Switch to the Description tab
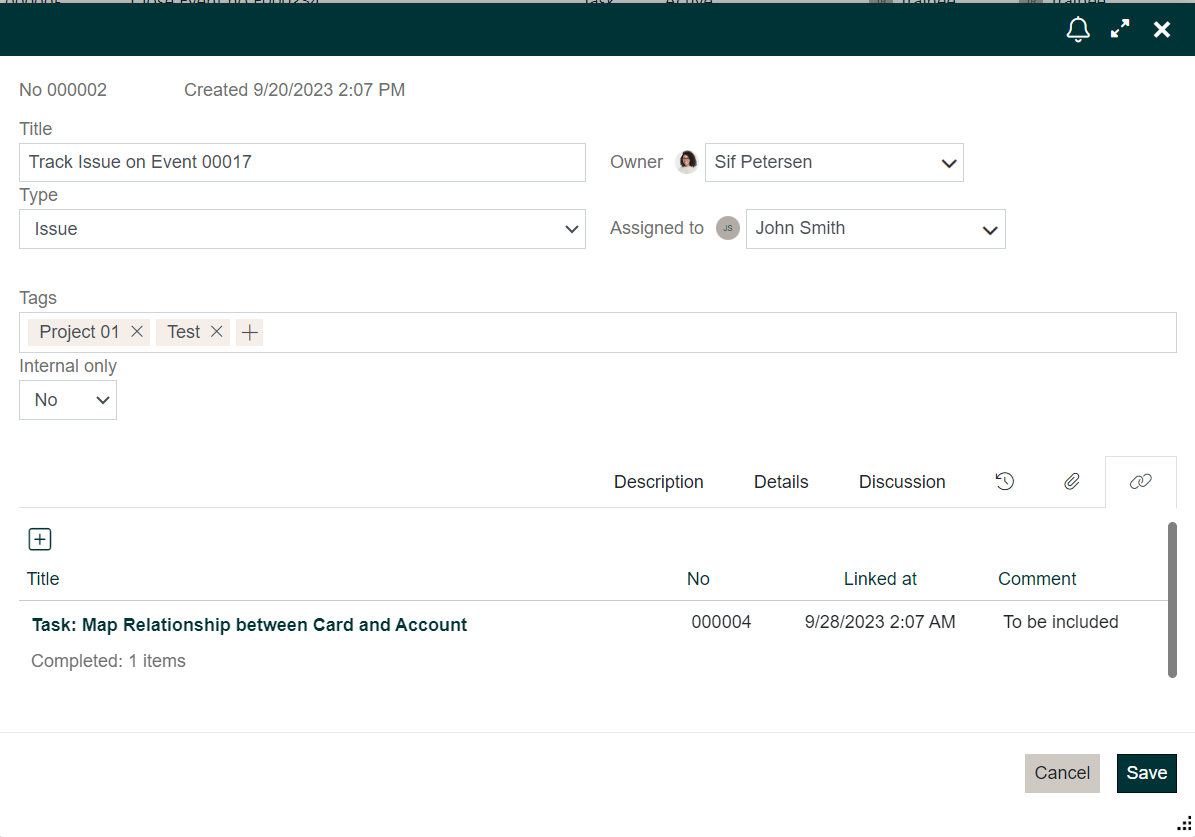The height and width of the screenshot is (837, 1195). (658, 482)
